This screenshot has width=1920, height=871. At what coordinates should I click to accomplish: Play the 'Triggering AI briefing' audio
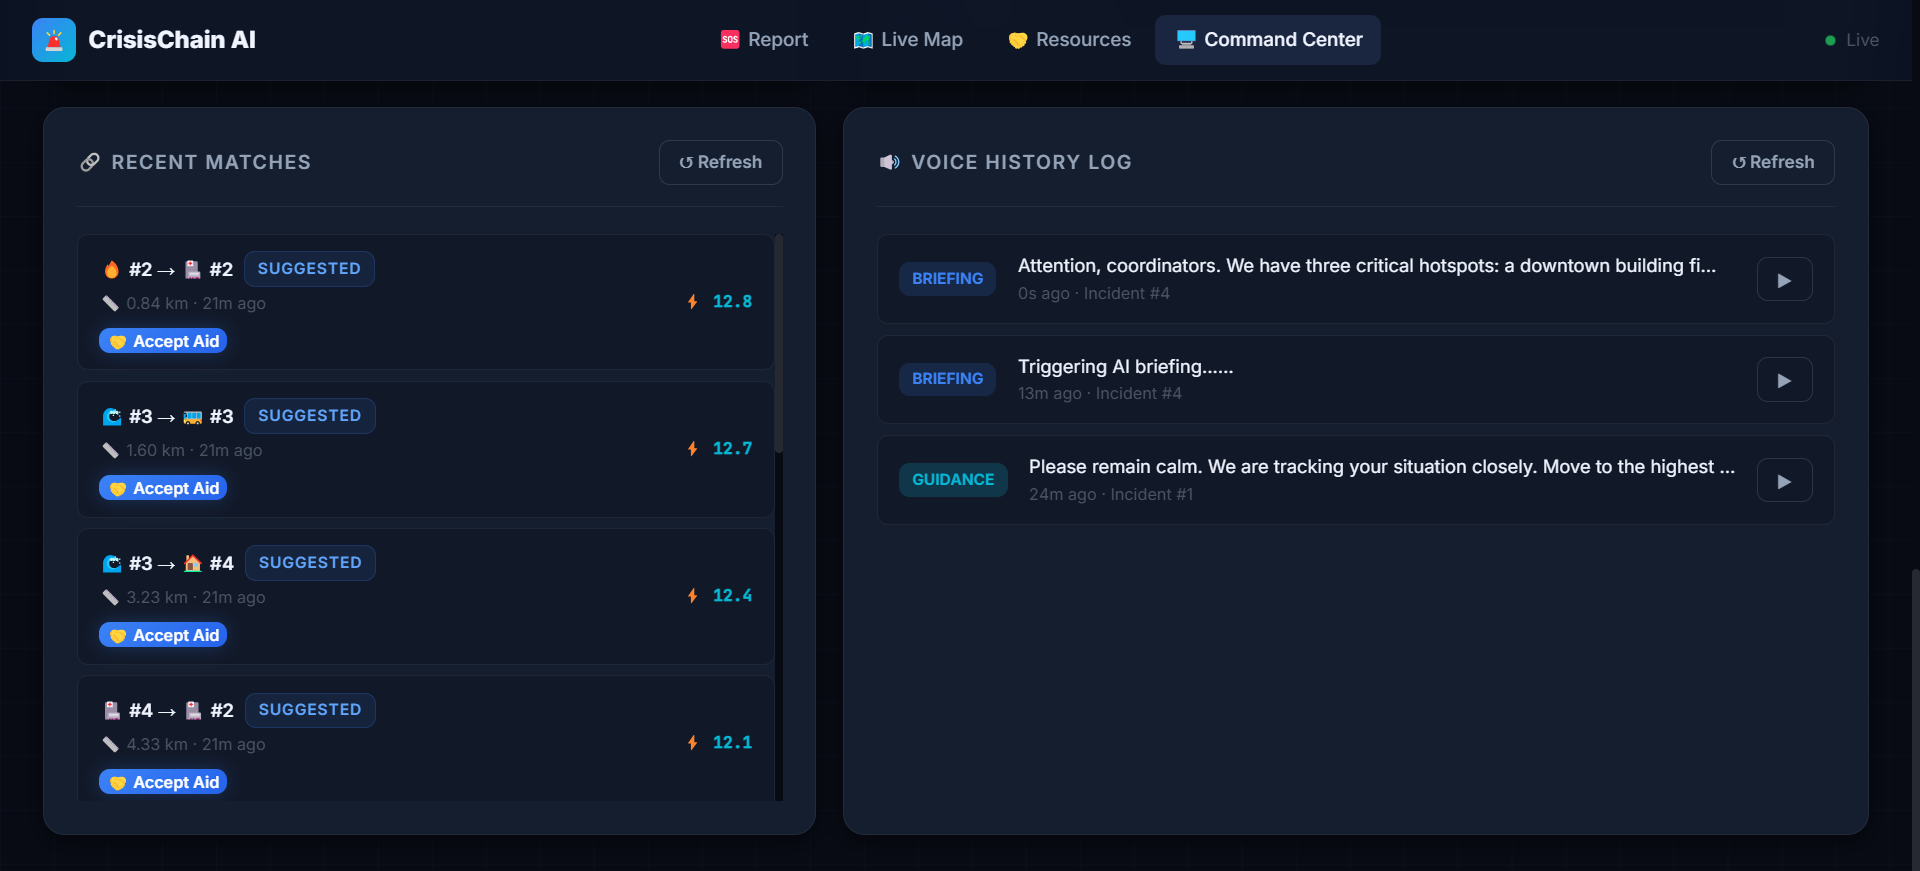pos(1784,380)
